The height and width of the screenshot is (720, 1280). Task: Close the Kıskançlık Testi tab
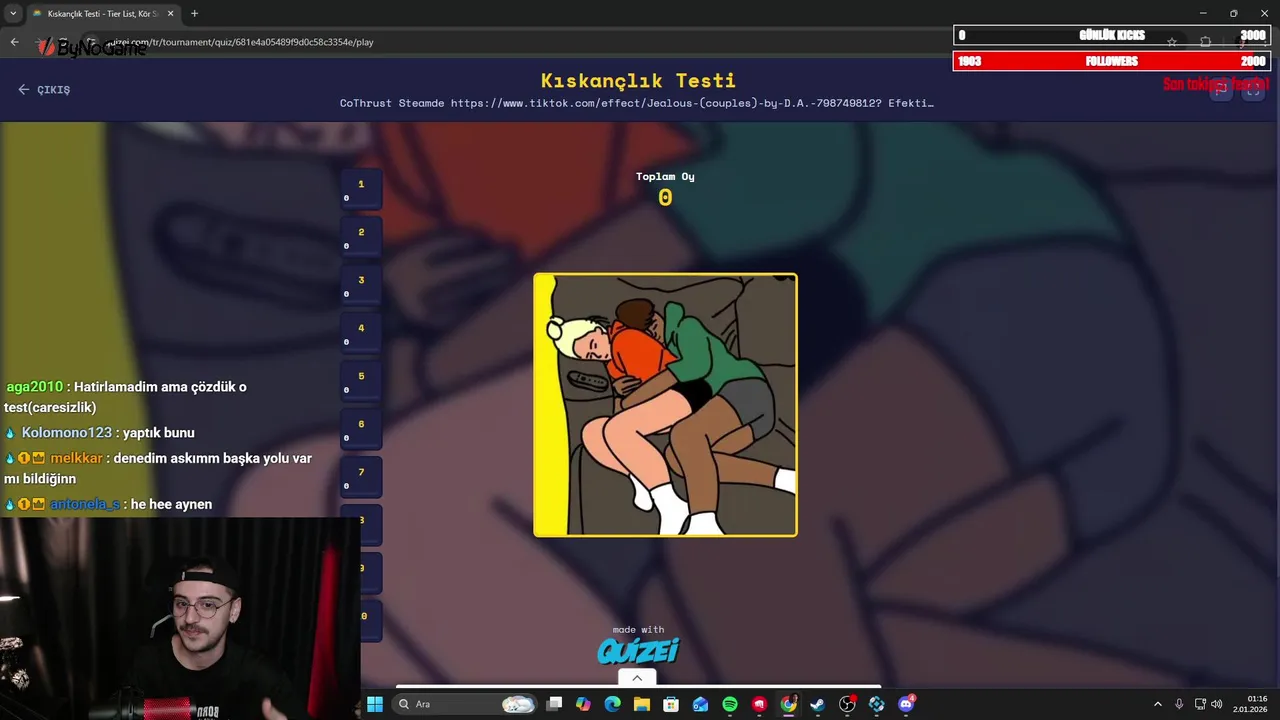171,14
